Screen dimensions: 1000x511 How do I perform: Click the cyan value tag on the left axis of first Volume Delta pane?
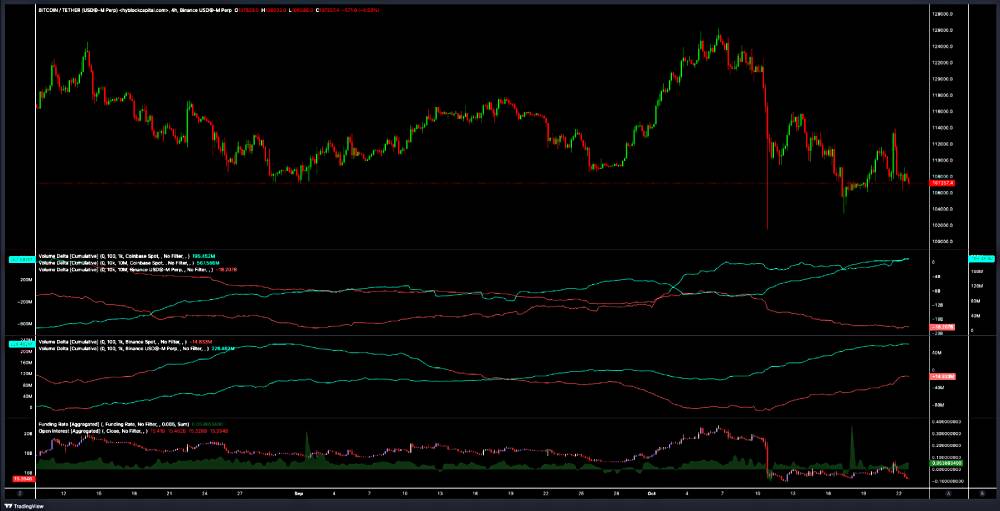(x=19, y=260)
